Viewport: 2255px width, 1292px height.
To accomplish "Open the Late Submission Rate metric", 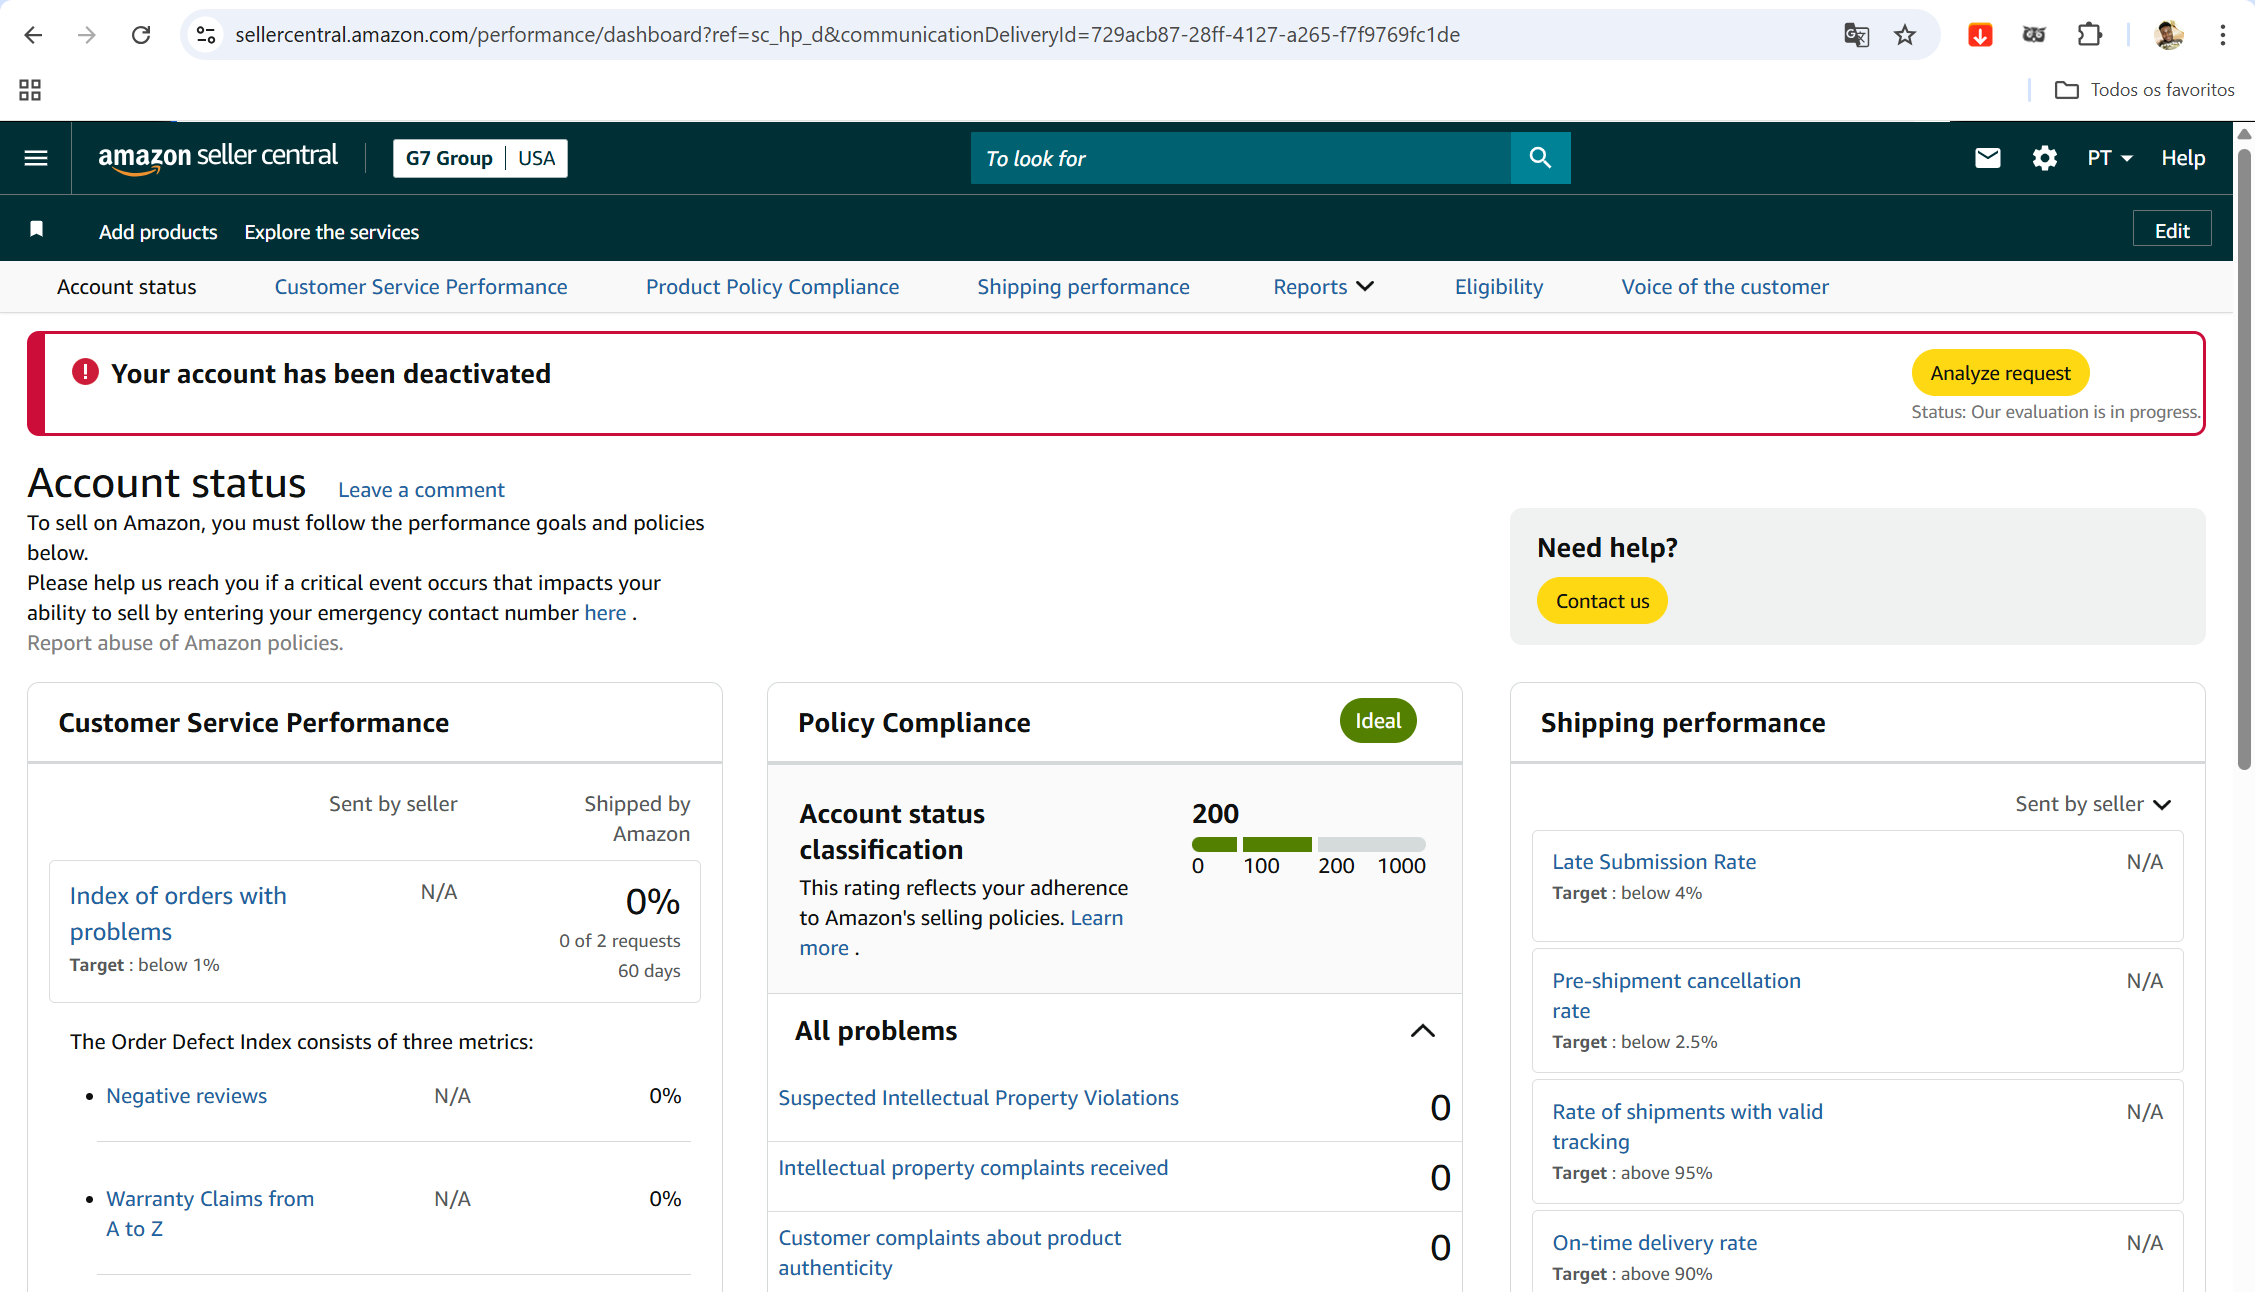I will coord(1654,862).
